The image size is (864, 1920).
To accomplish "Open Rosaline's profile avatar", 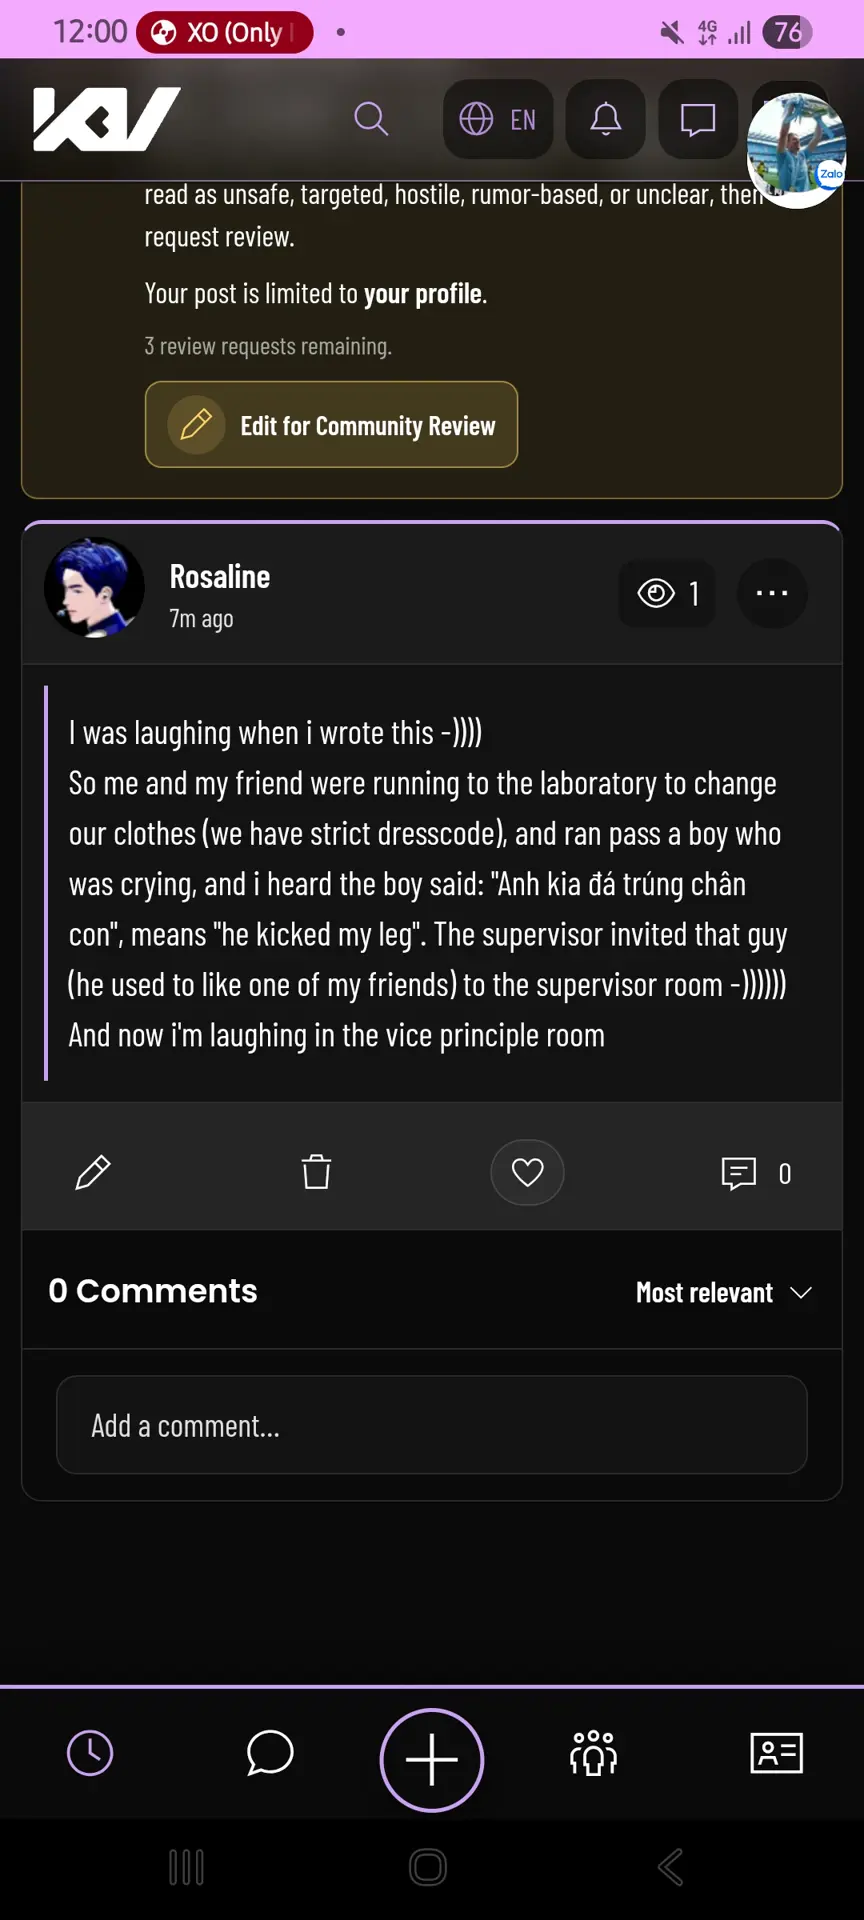I will (94, 588).
